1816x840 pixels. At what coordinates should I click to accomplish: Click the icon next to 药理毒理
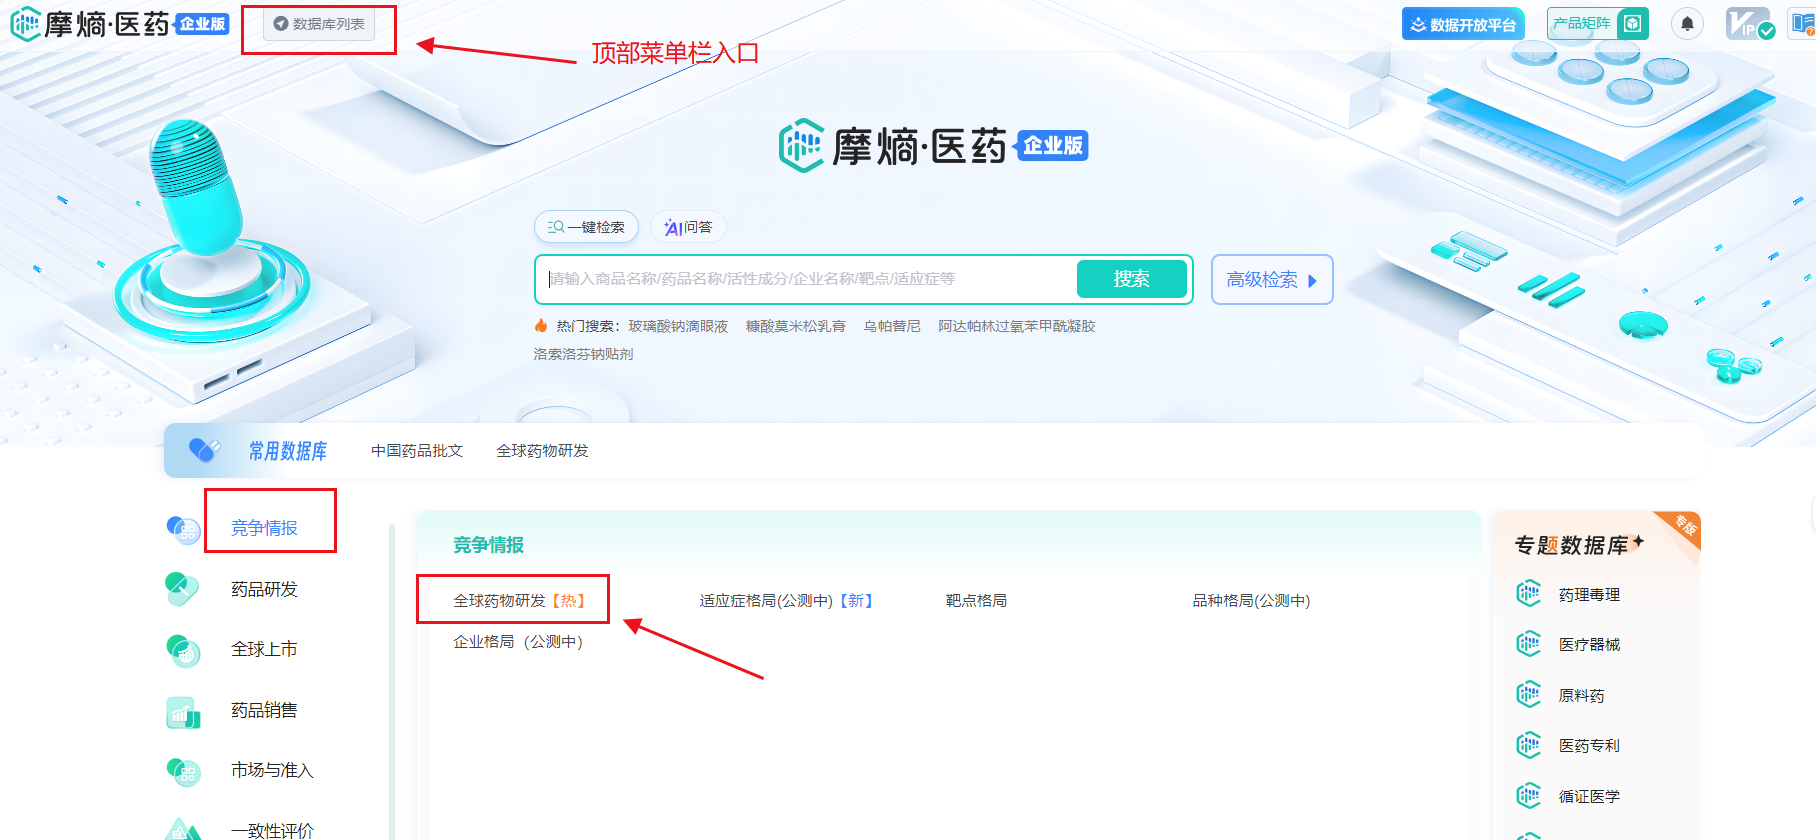click(1529, 593)
